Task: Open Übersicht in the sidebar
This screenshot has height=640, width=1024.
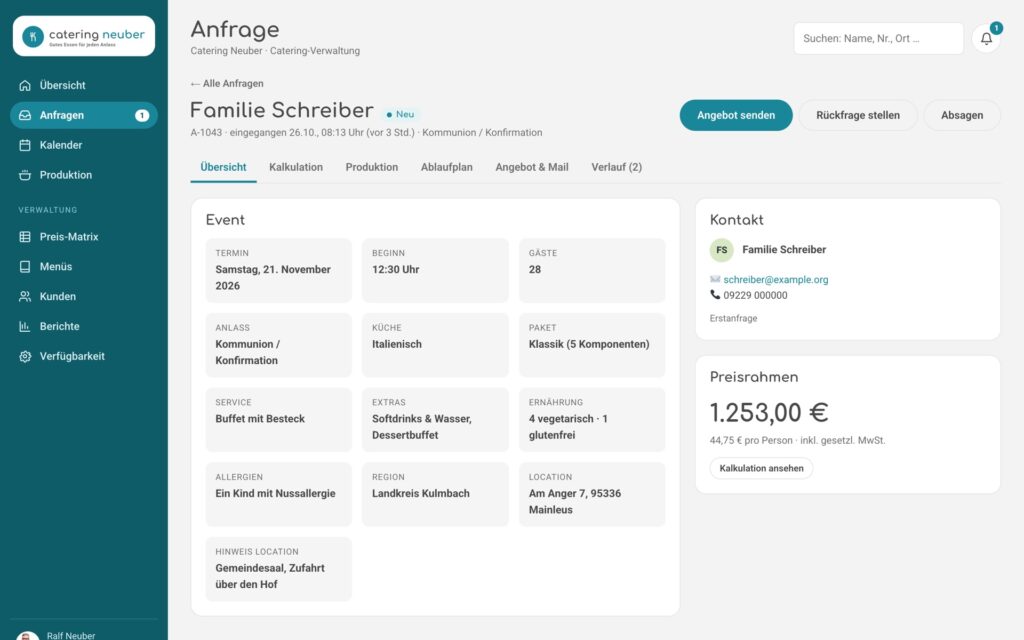Action: pos(84,86)
